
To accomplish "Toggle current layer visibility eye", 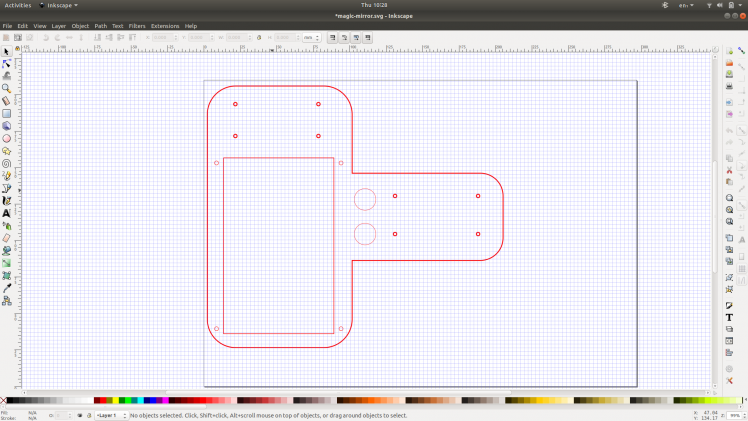I will (x=79, y=415).
